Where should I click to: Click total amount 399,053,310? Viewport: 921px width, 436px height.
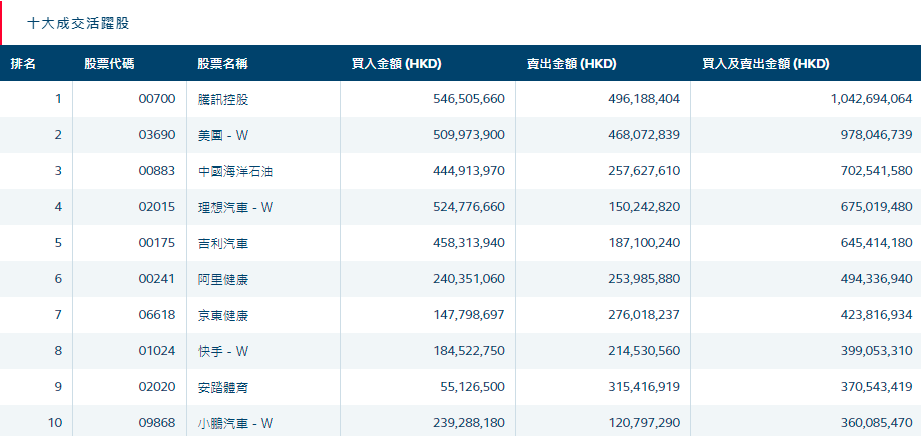877,351
